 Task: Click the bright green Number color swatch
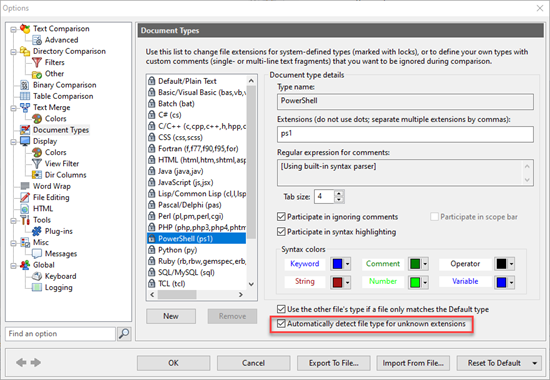coord(415,282)
